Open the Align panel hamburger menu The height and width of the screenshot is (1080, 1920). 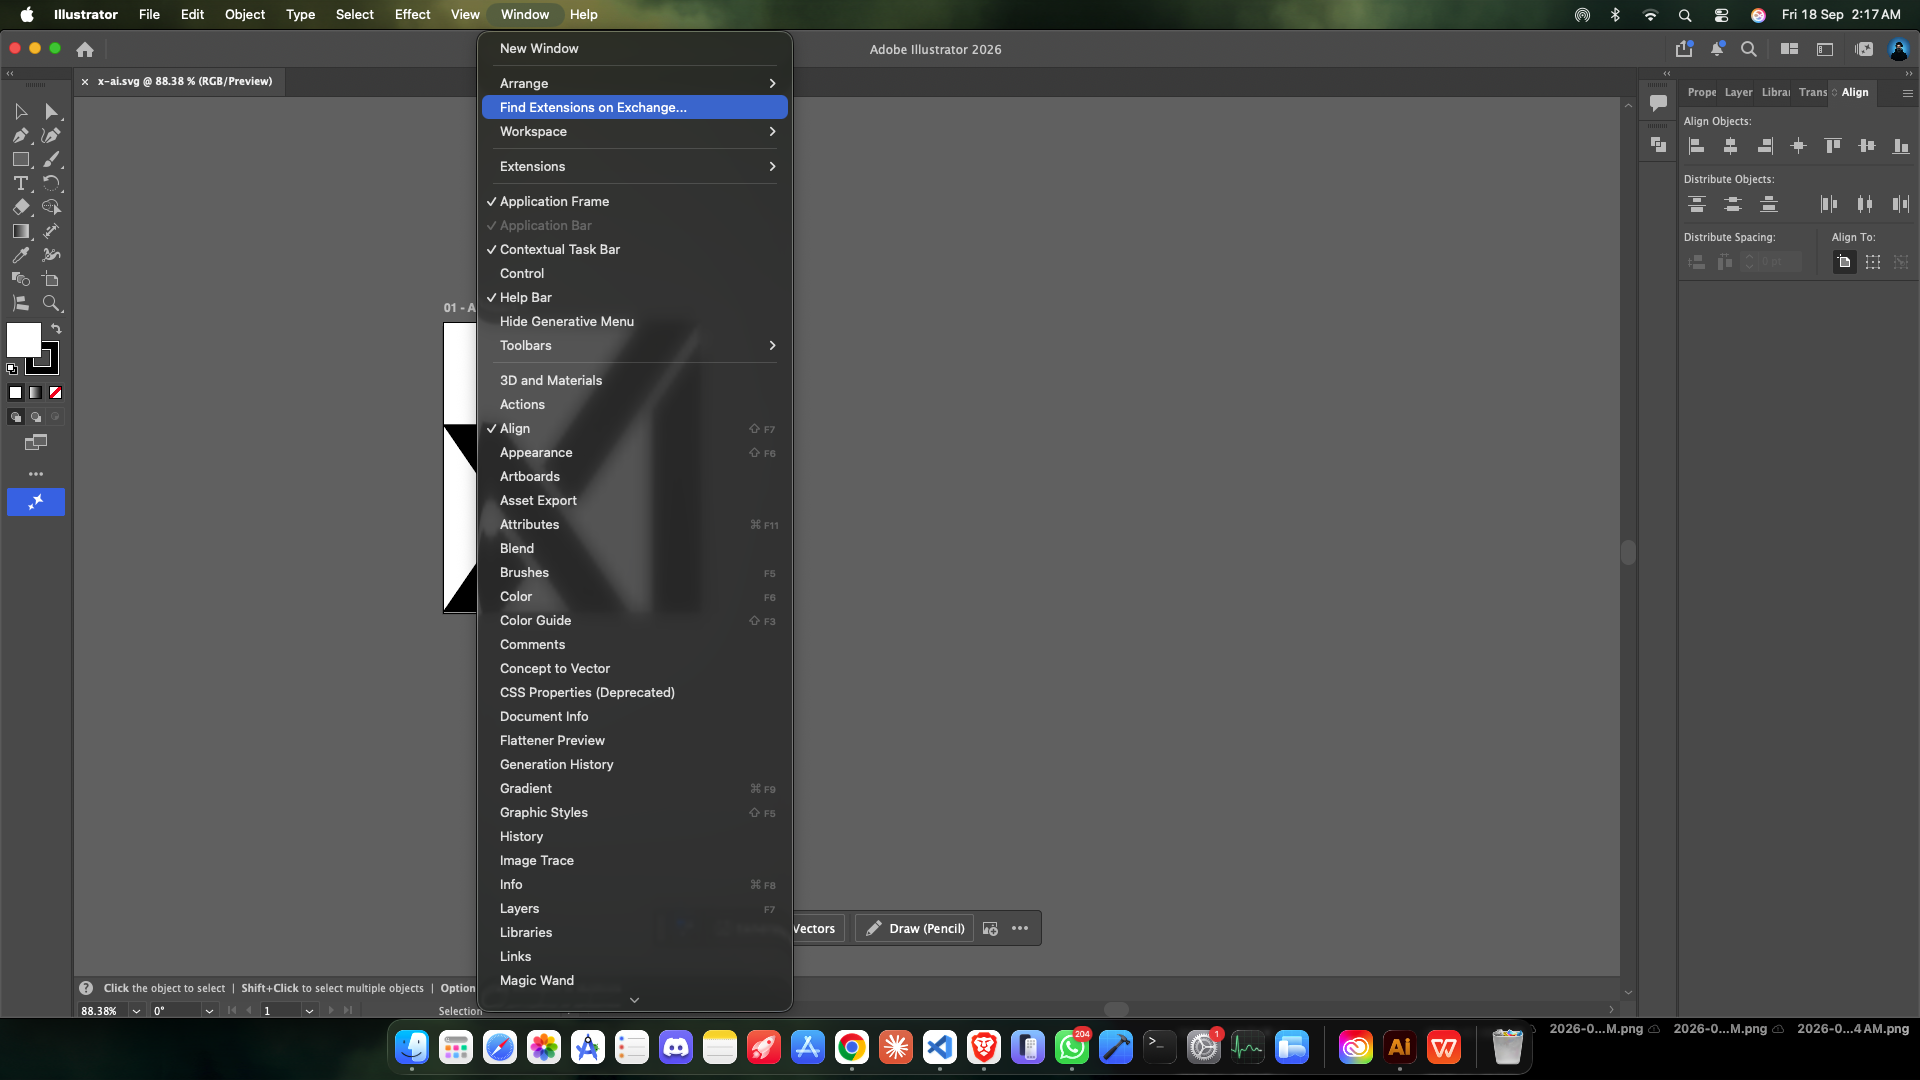(1907, 93)
